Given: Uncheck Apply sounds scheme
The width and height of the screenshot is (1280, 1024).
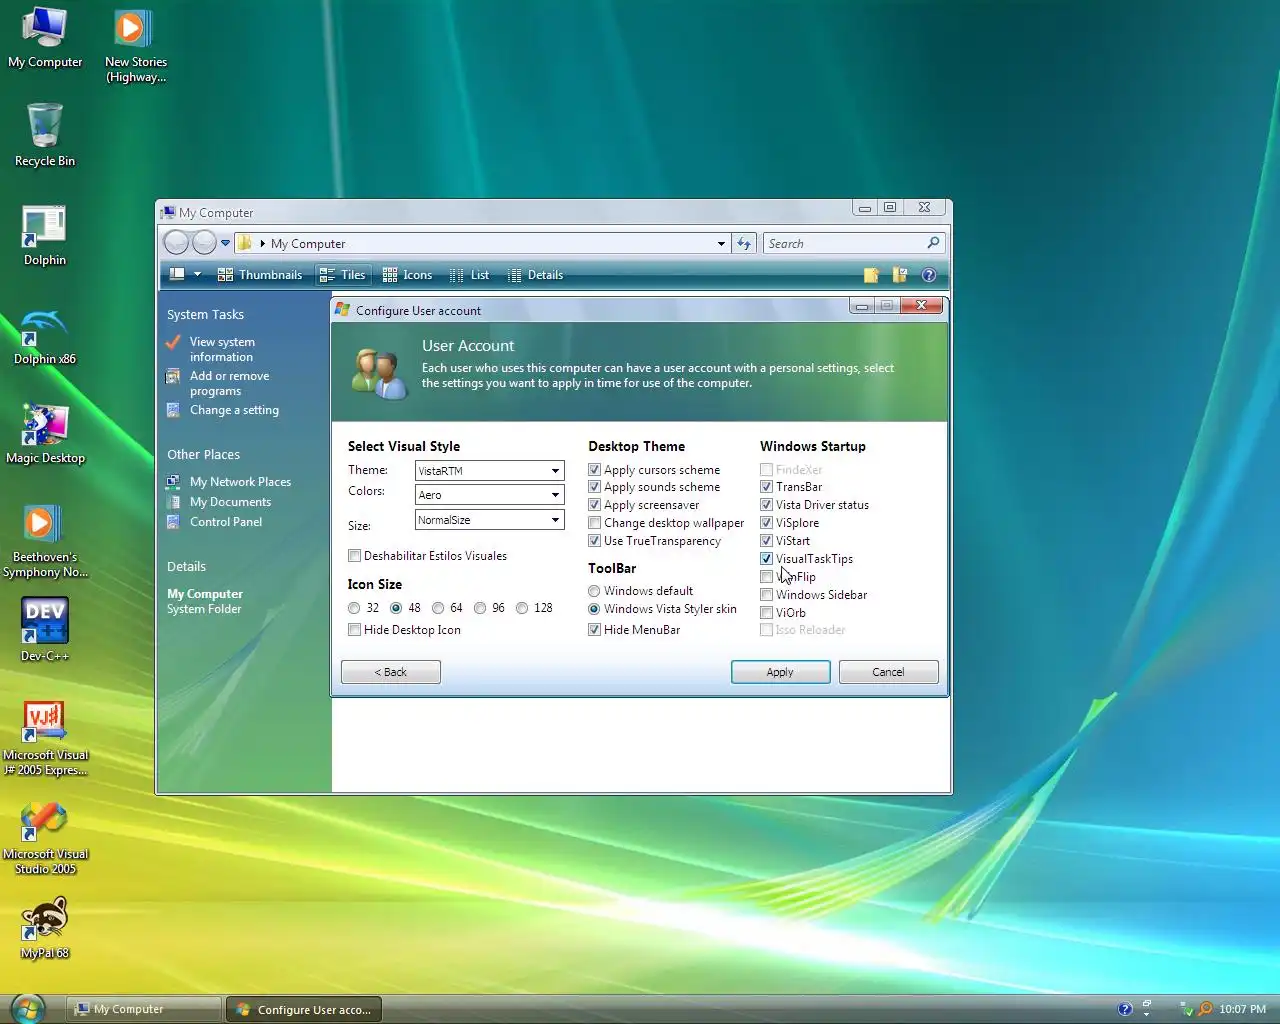Looking at the screenshot, I should click(x=594, y=487).
